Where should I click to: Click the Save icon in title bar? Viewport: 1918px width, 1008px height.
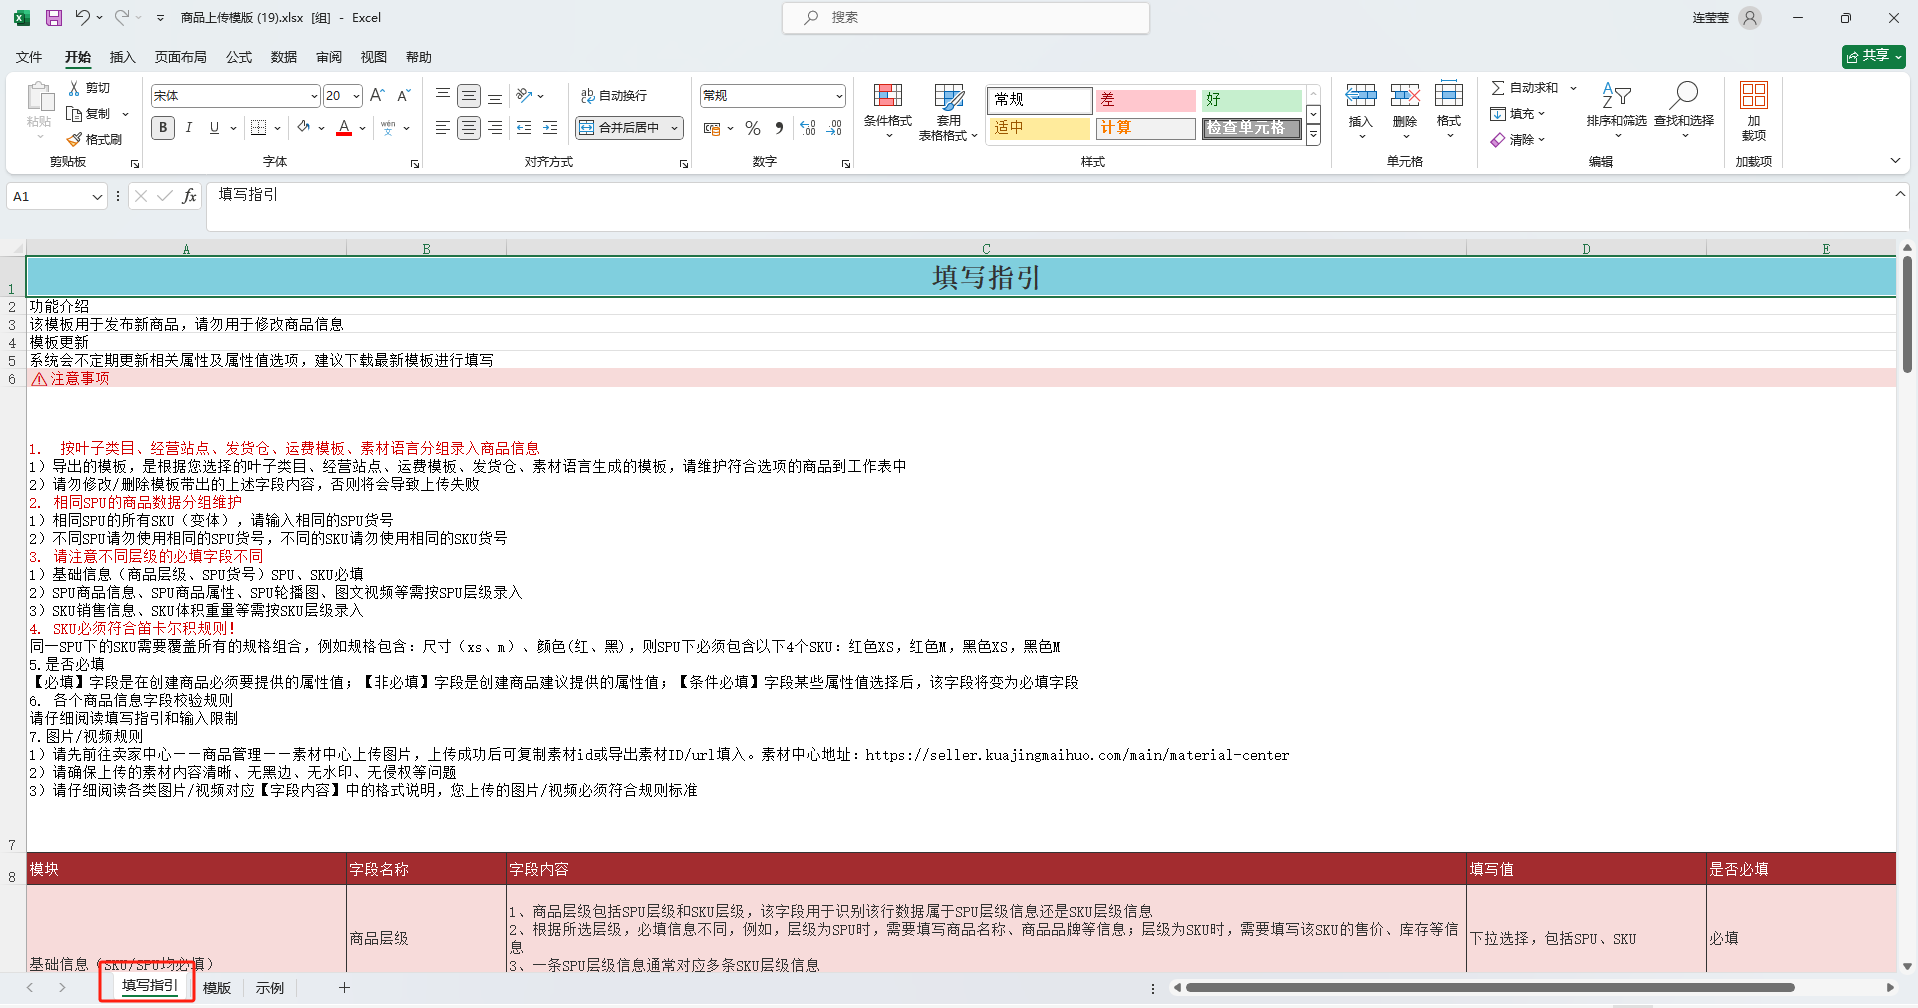54,18
